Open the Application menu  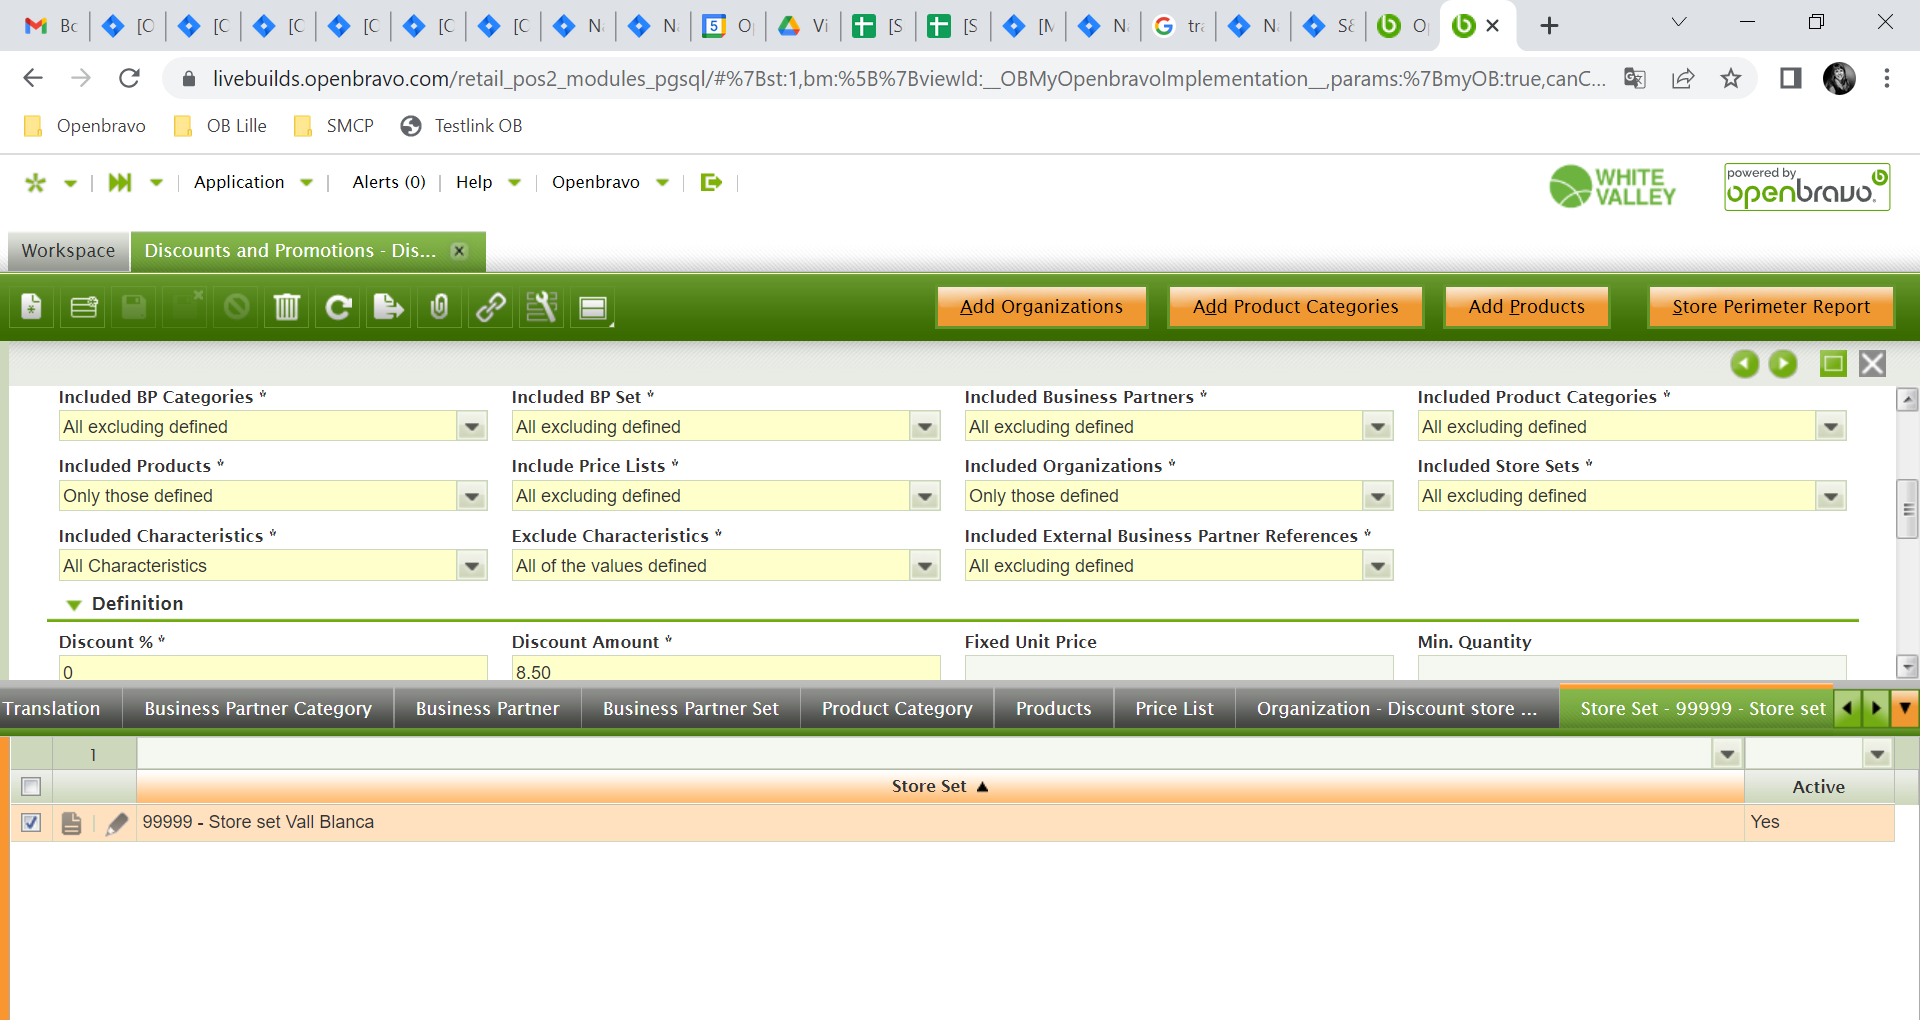coord(252,182)
